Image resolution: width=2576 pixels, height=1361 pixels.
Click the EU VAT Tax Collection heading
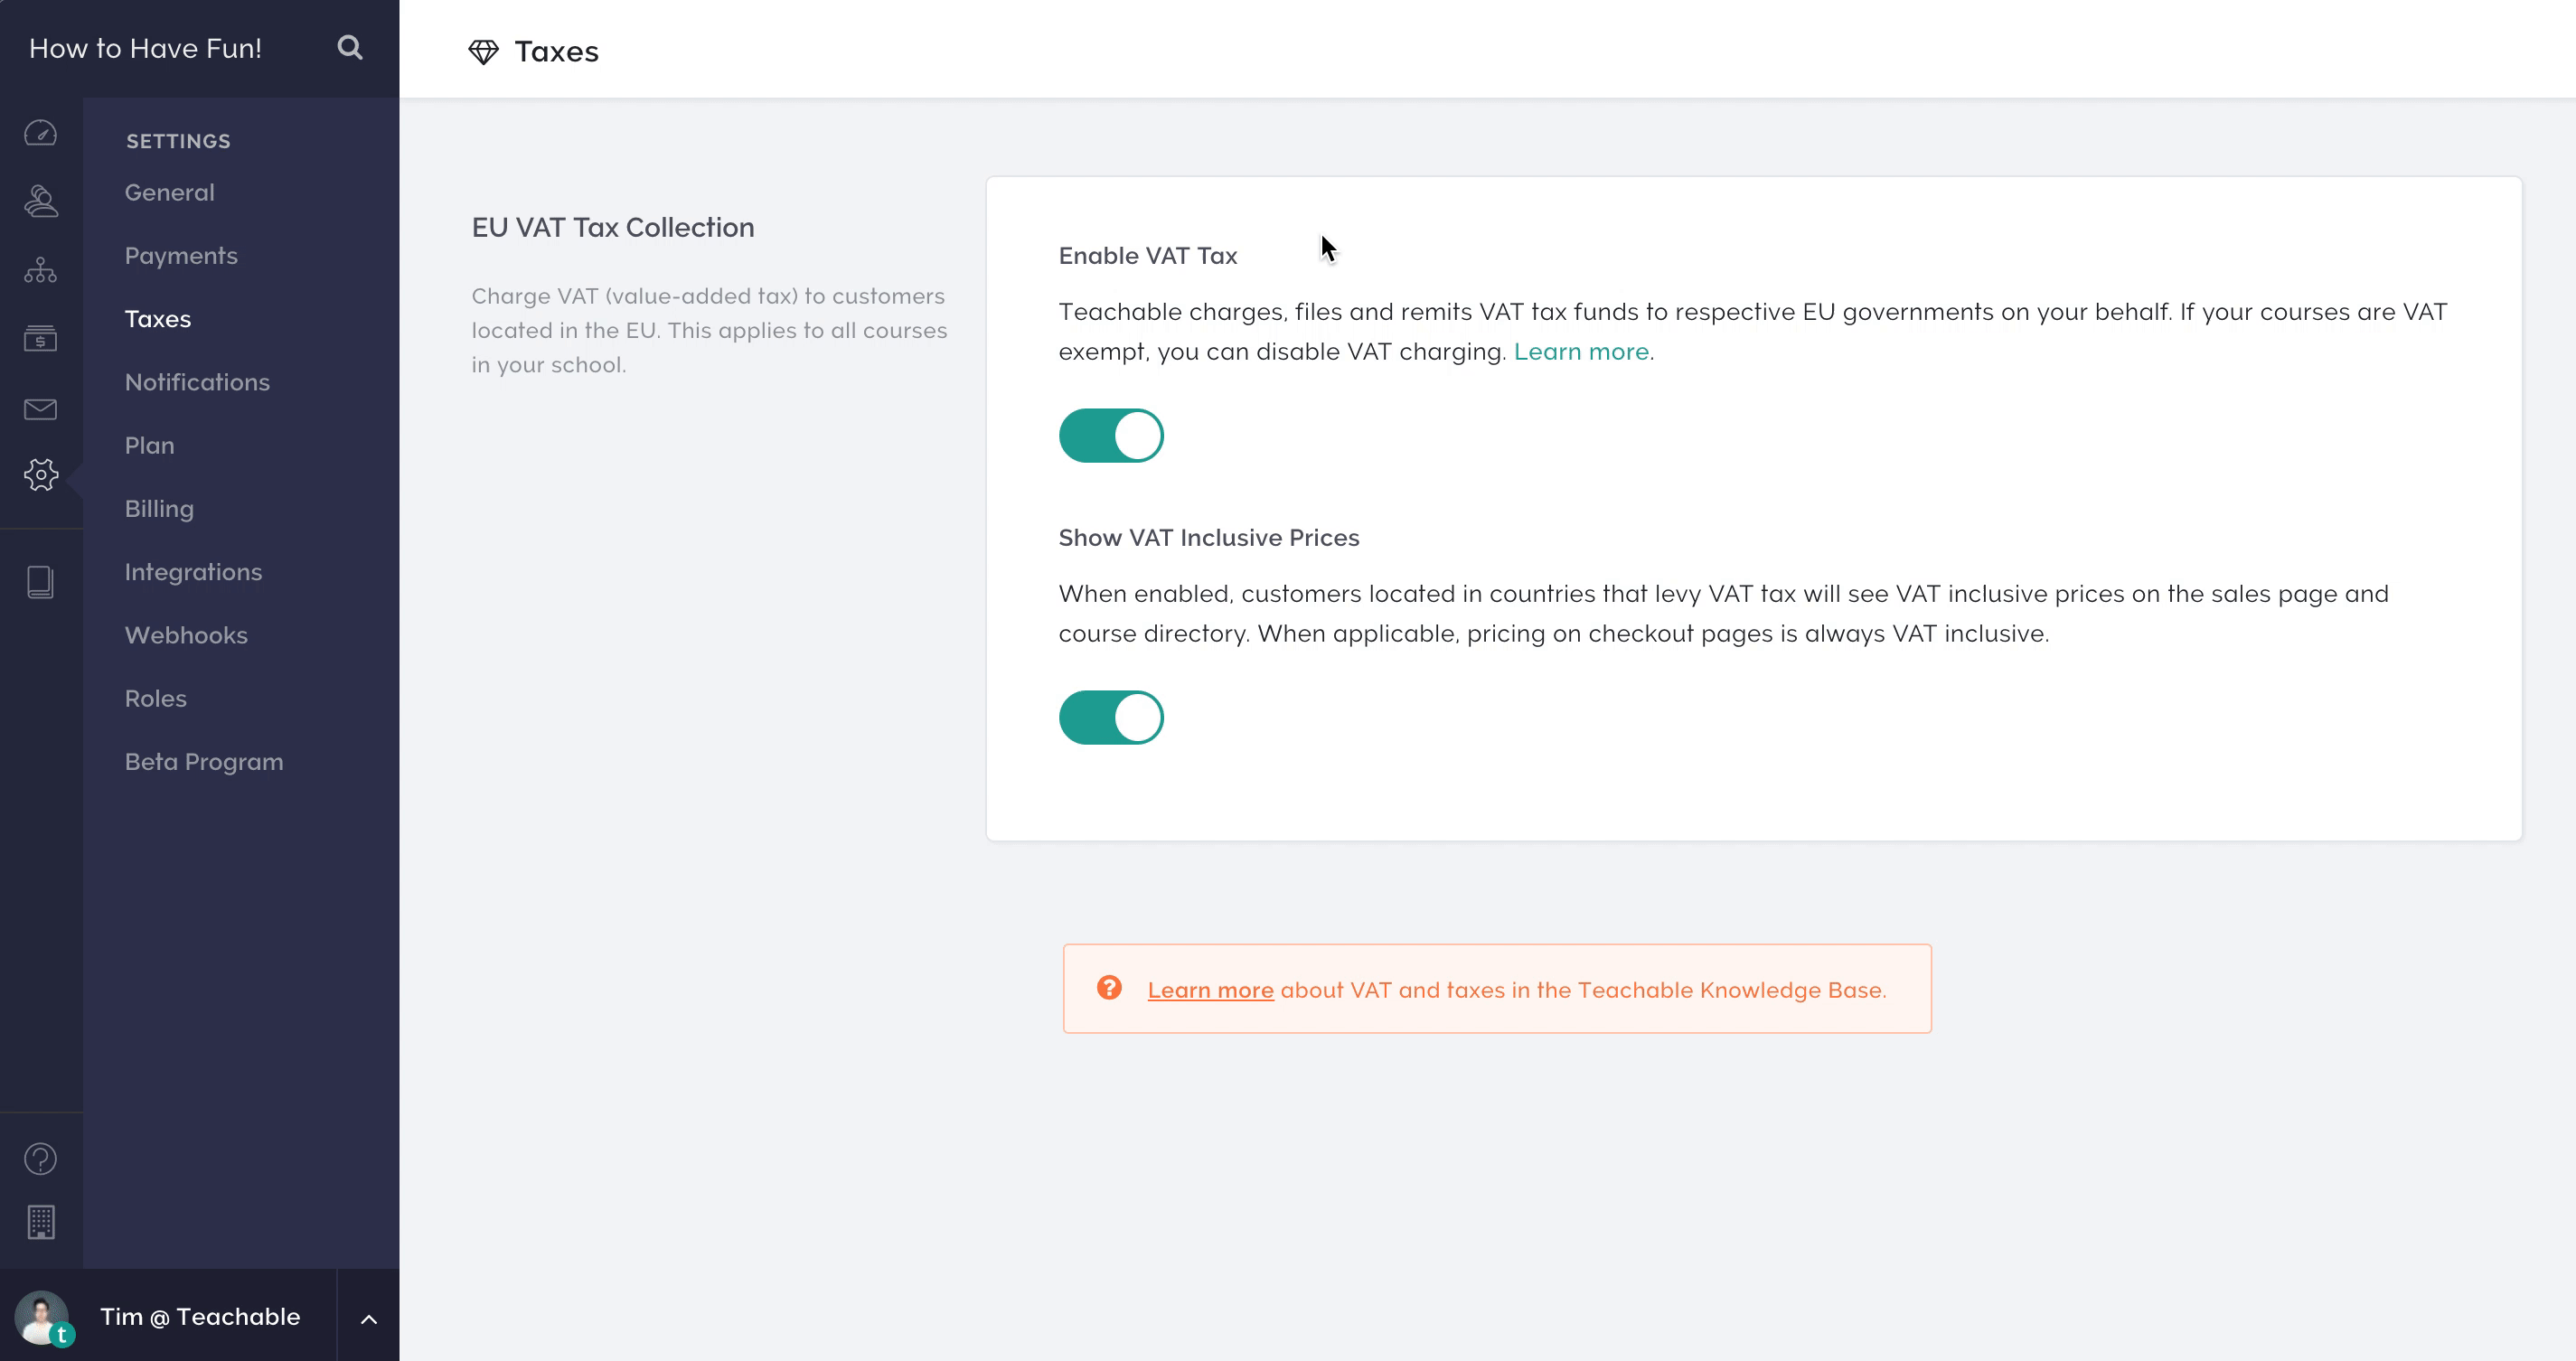[613, 227]
